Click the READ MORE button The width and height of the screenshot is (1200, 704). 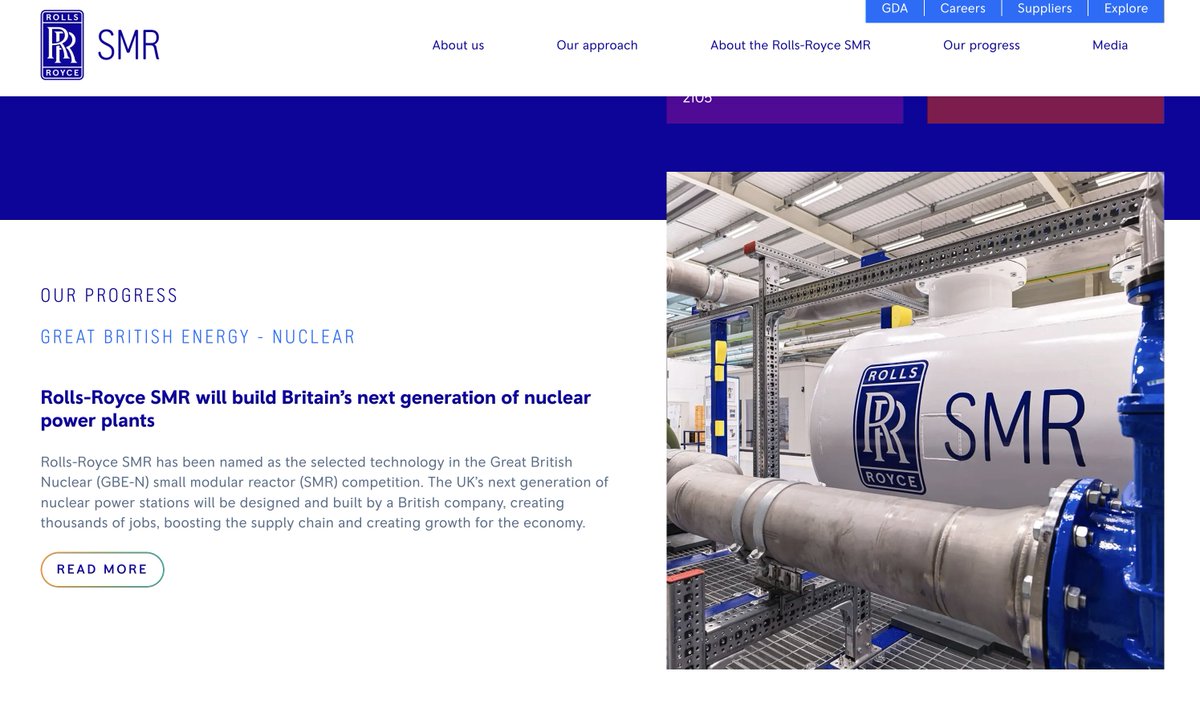tap(102, 569)
